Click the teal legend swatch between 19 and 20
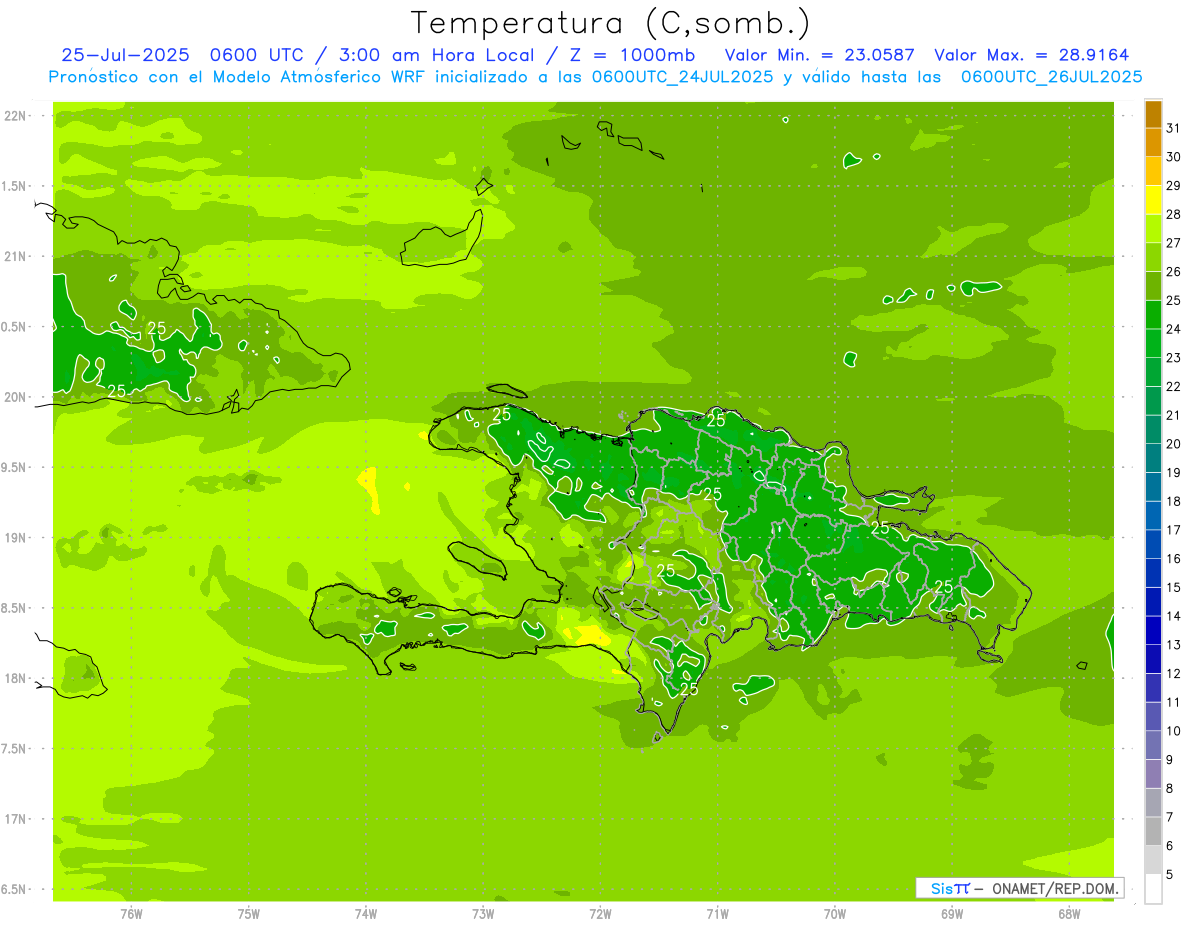 tap(1153, 458)
